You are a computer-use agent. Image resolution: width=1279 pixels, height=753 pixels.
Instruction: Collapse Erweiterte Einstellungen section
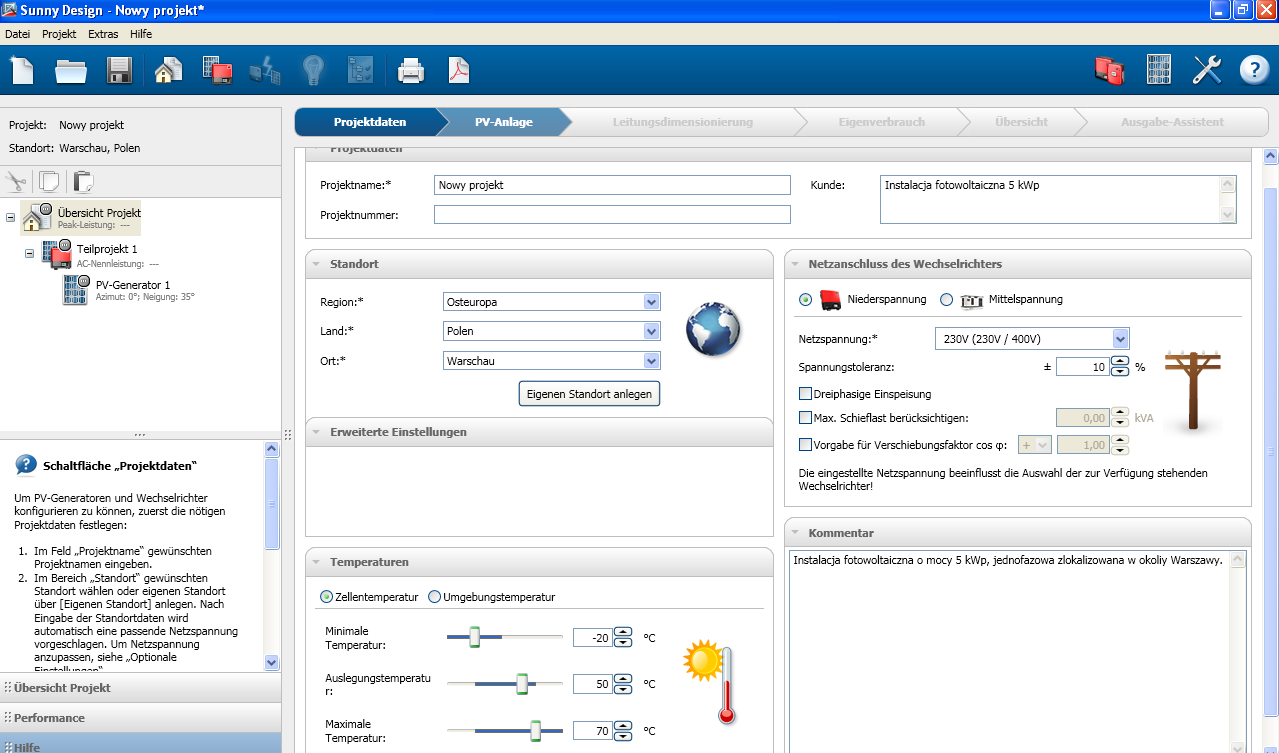pyautogui.click(x=316, y=432)
